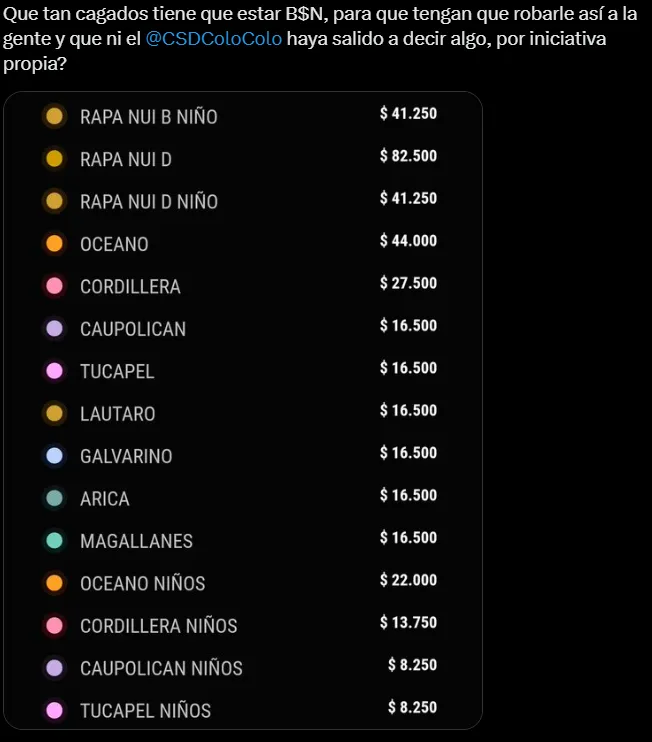
Task: Click the @CSDColoColo mention link
Action: click(x=214, y=40)
